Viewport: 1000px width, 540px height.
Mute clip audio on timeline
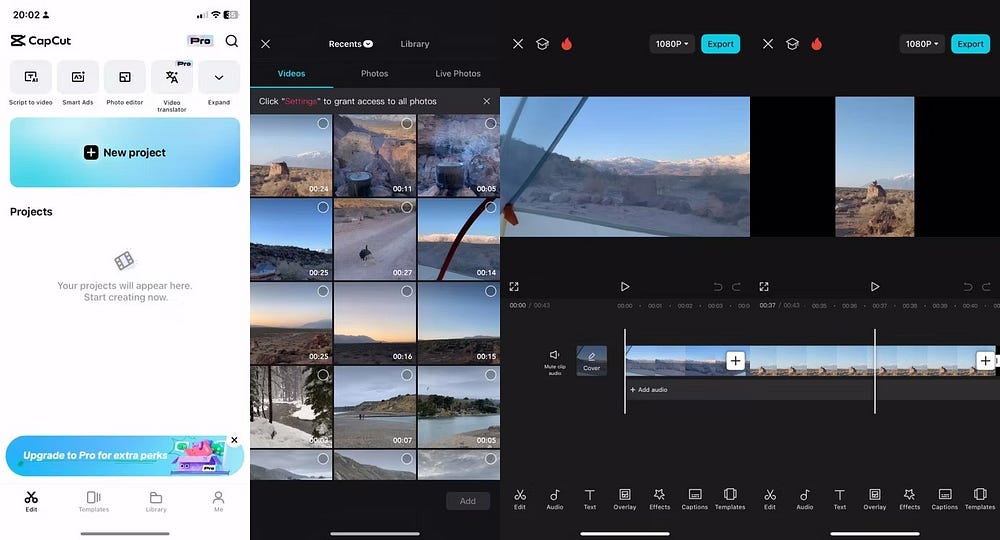(x=554, y=361)
